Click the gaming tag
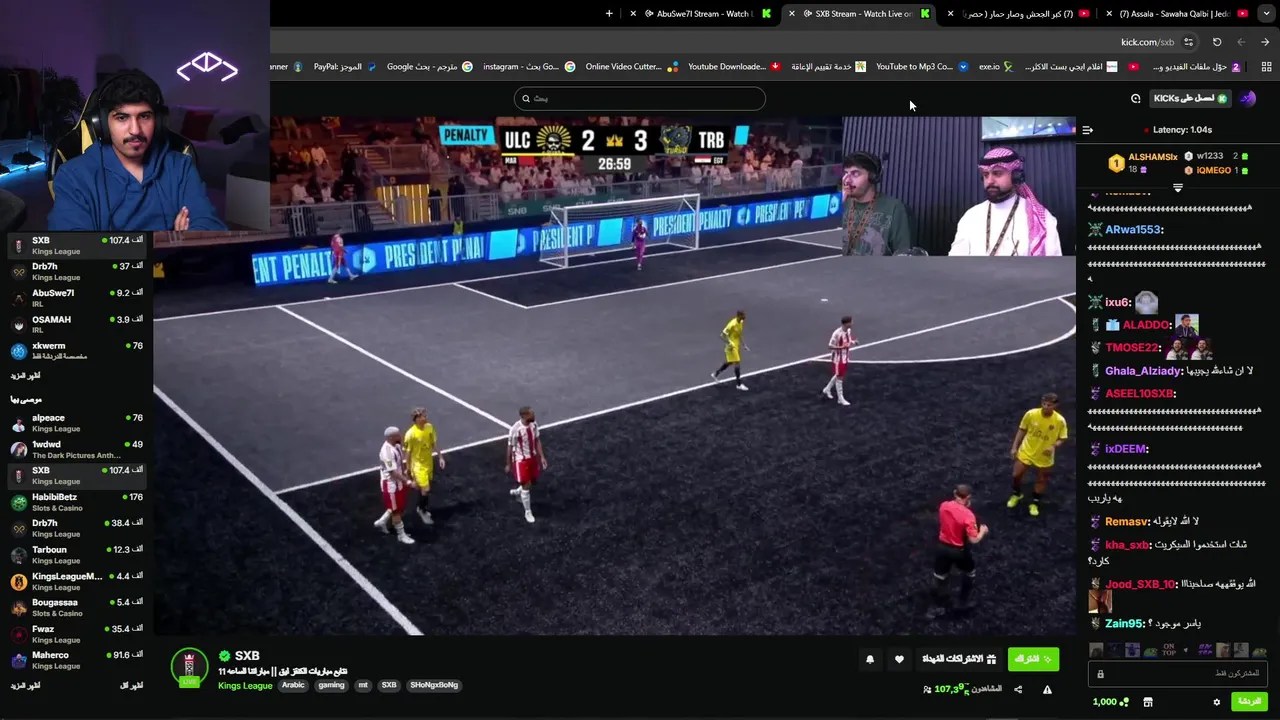Viewport: 1280px width, 720px height. pos(331,685)
